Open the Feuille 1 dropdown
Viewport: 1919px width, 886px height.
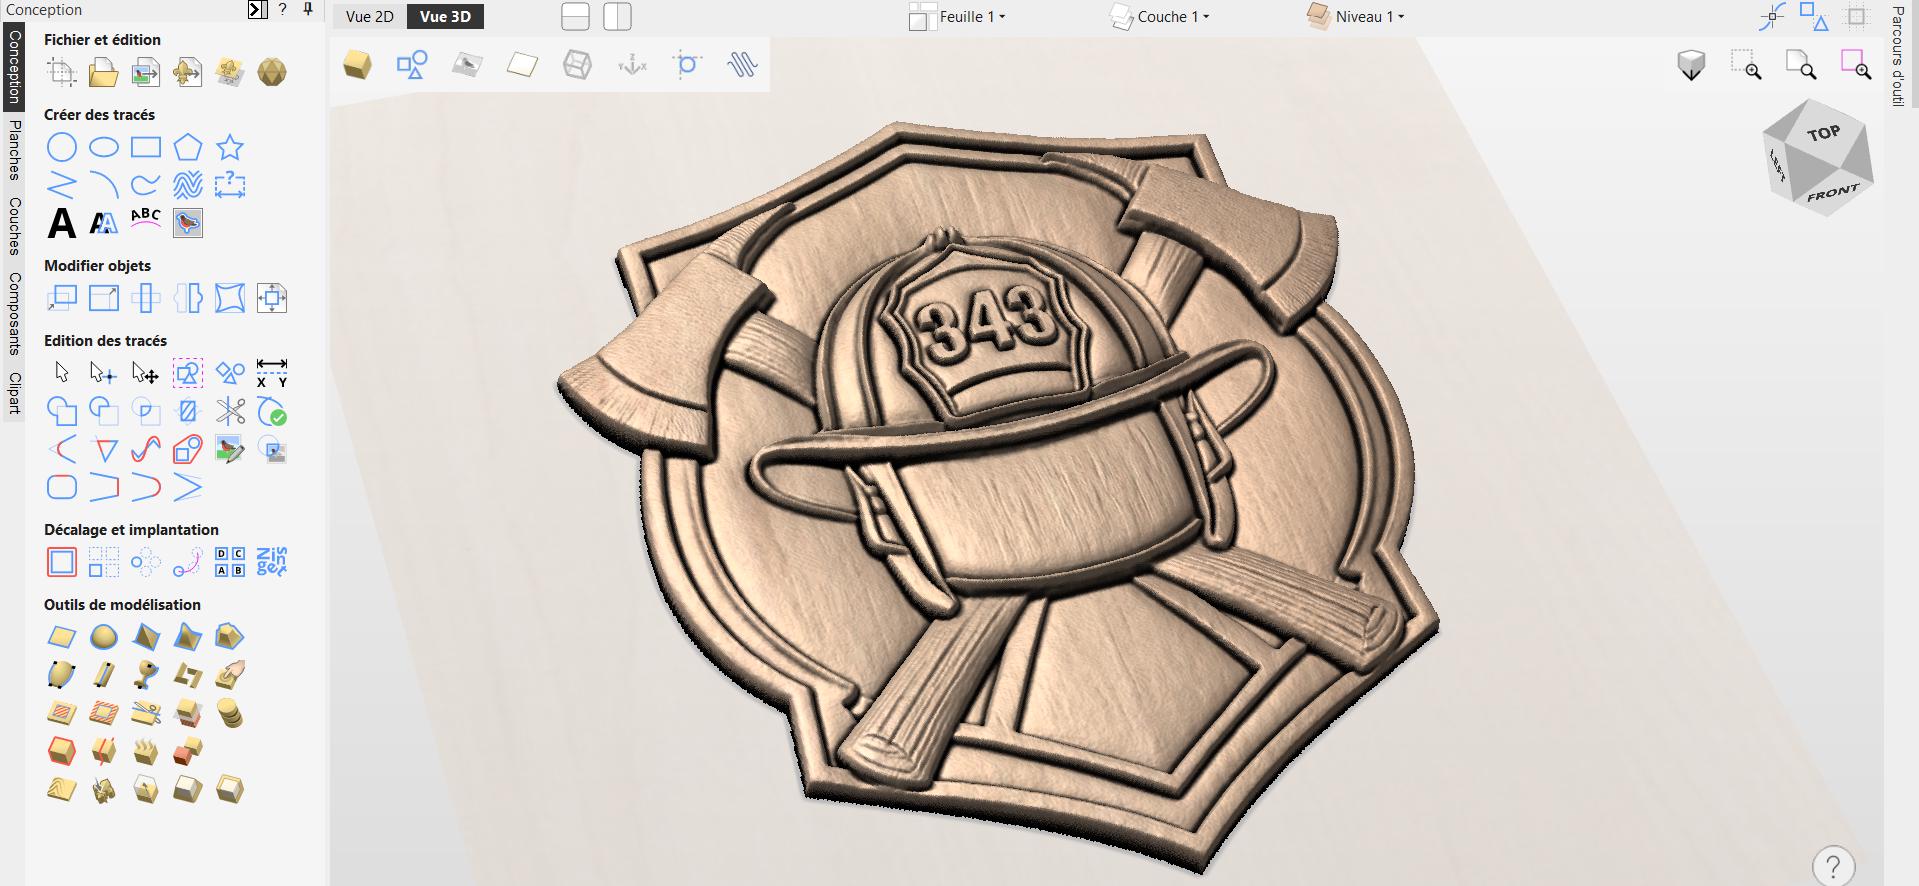click(x=957, y=17)
